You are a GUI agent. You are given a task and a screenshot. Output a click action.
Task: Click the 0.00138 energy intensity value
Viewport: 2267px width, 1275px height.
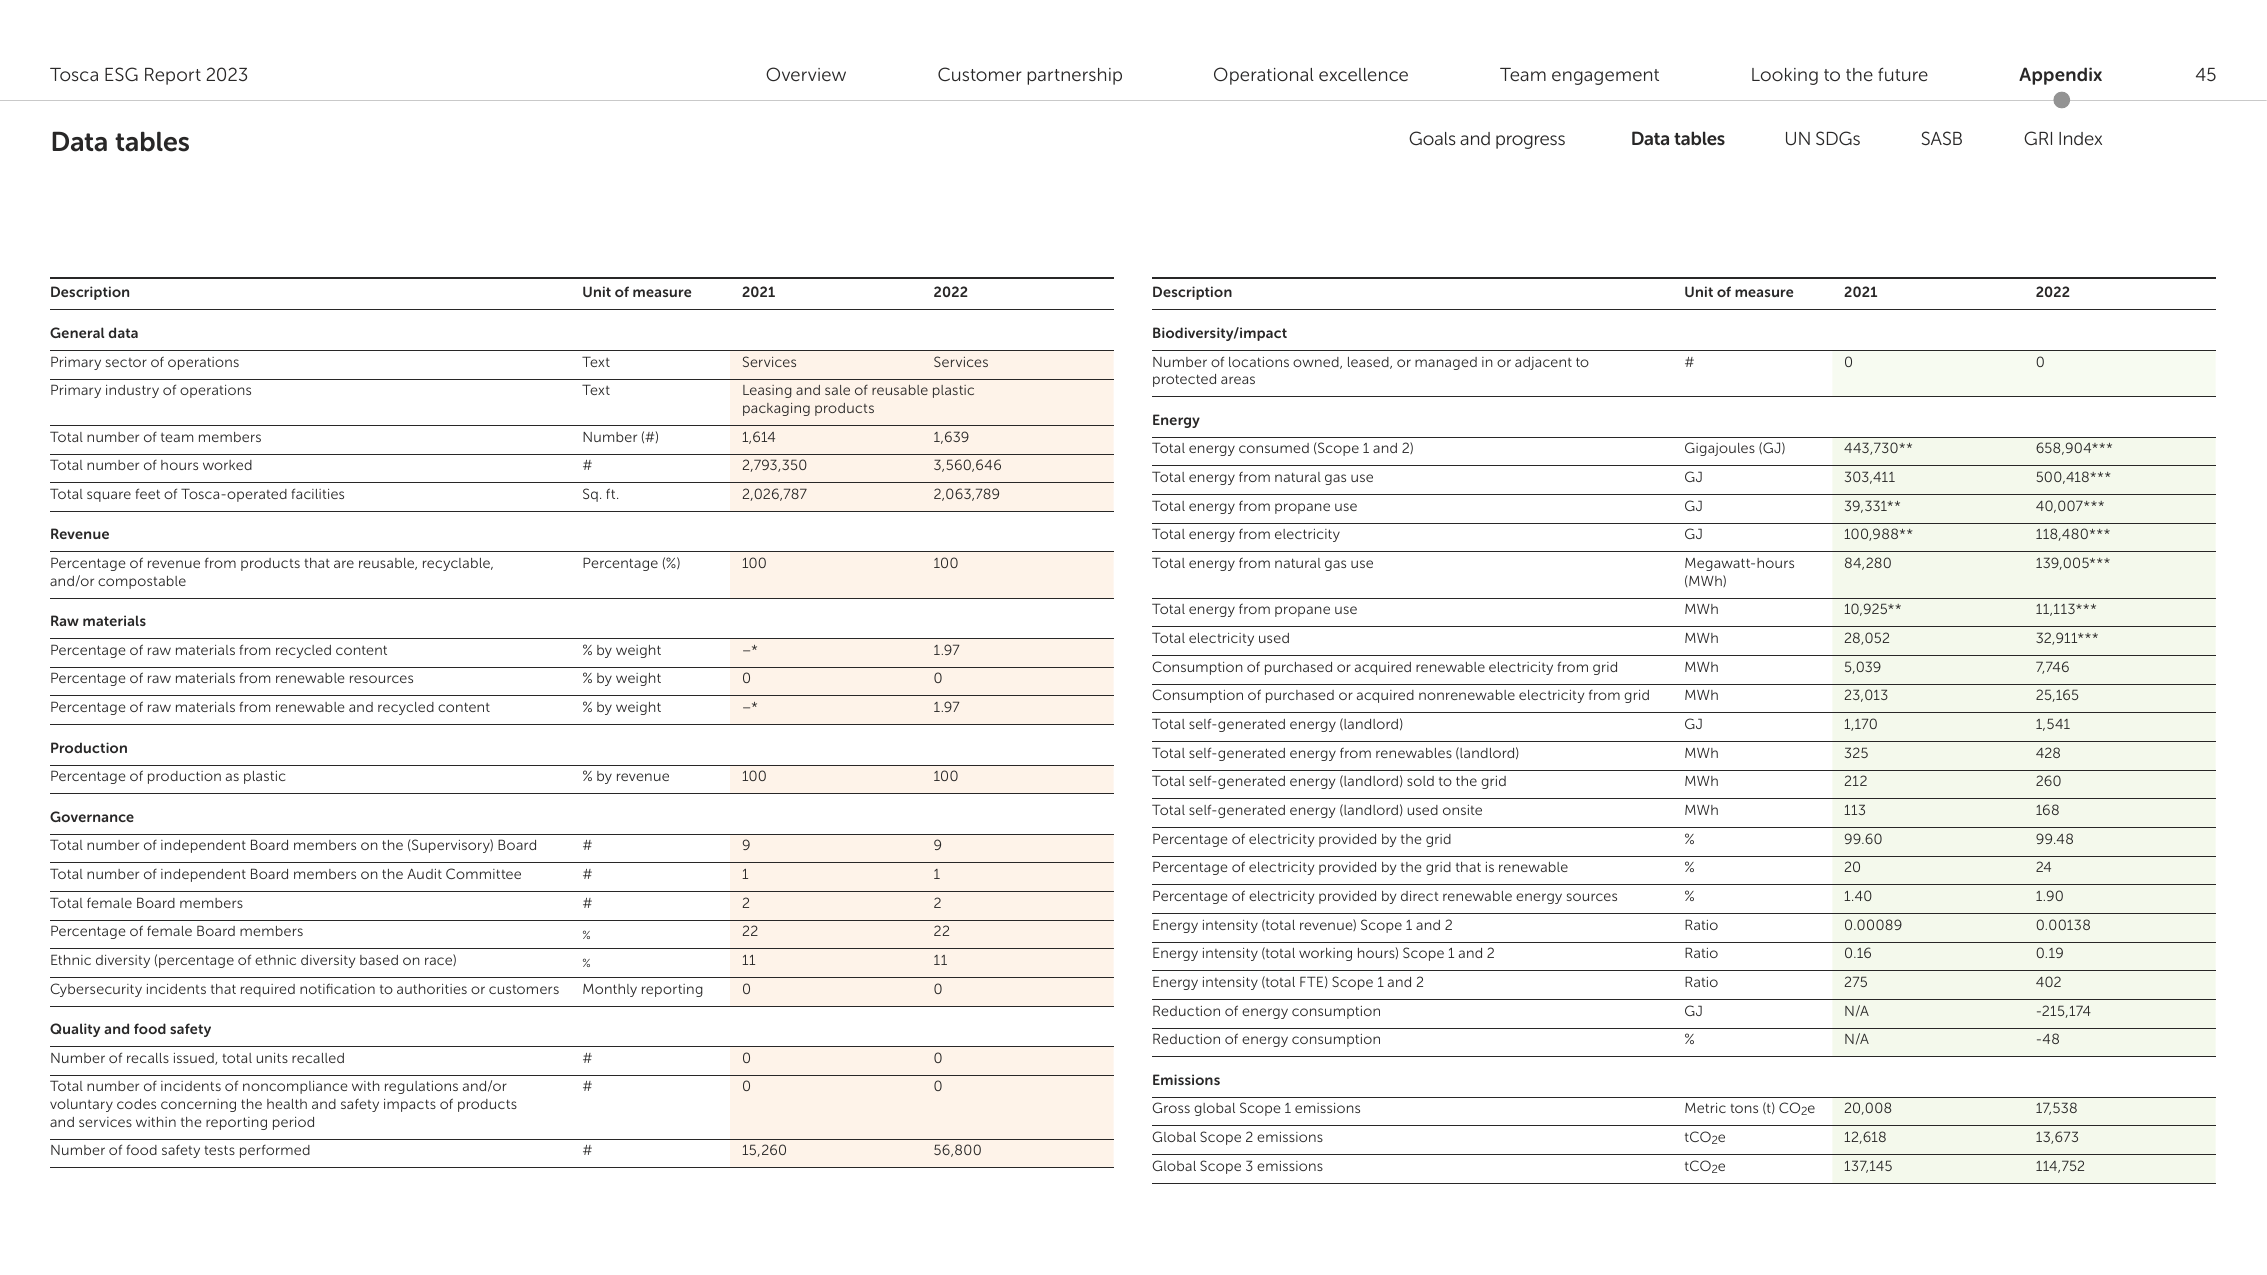point(2062,925)
